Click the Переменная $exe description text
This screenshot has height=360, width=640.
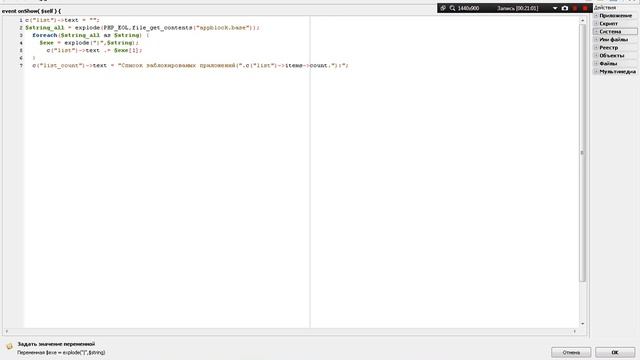61,352
